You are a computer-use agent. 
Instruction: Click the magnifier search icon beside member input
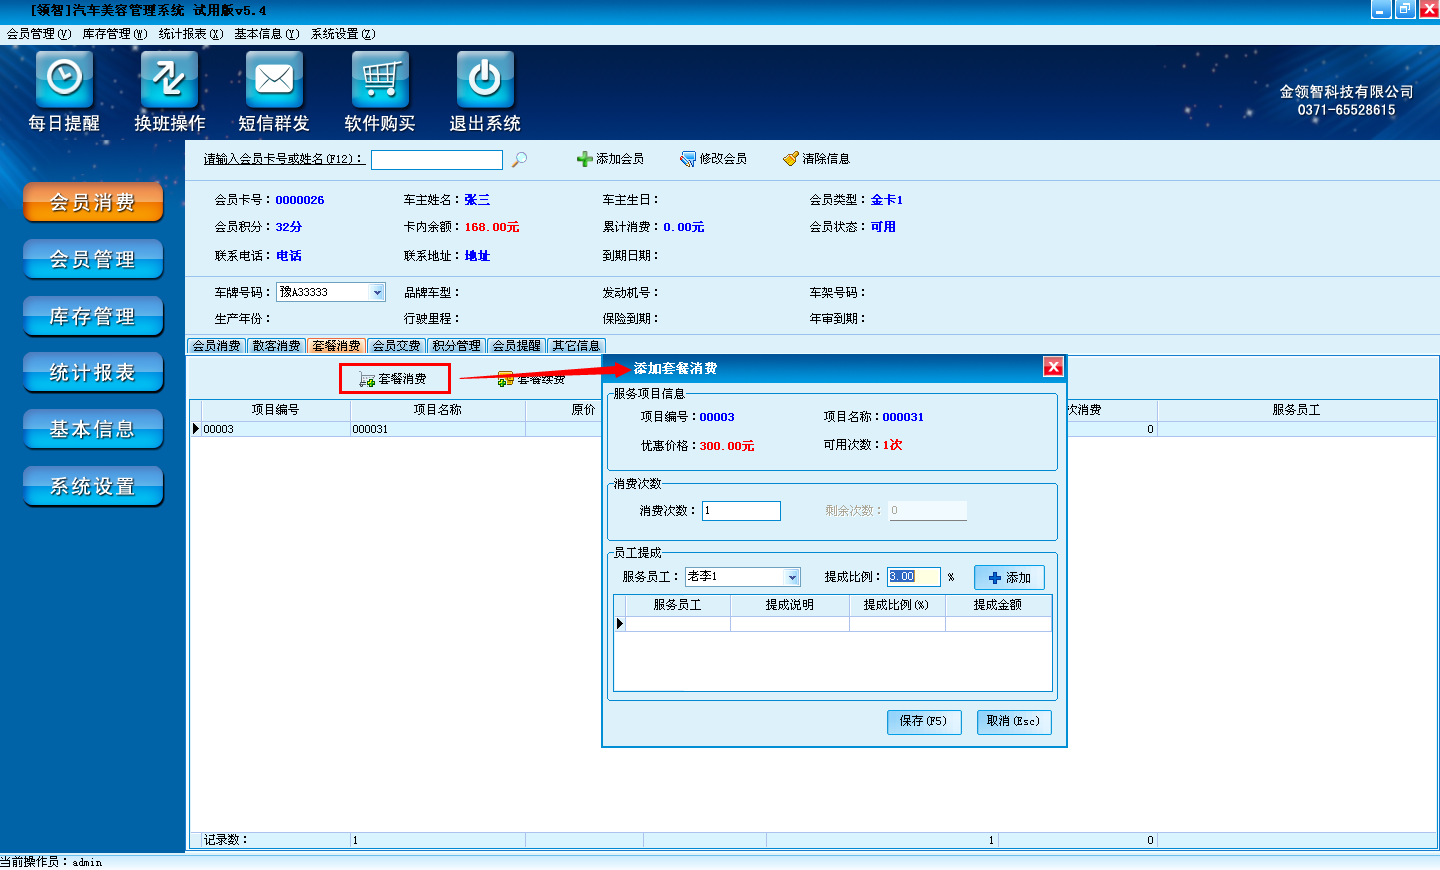click(519, 159)
